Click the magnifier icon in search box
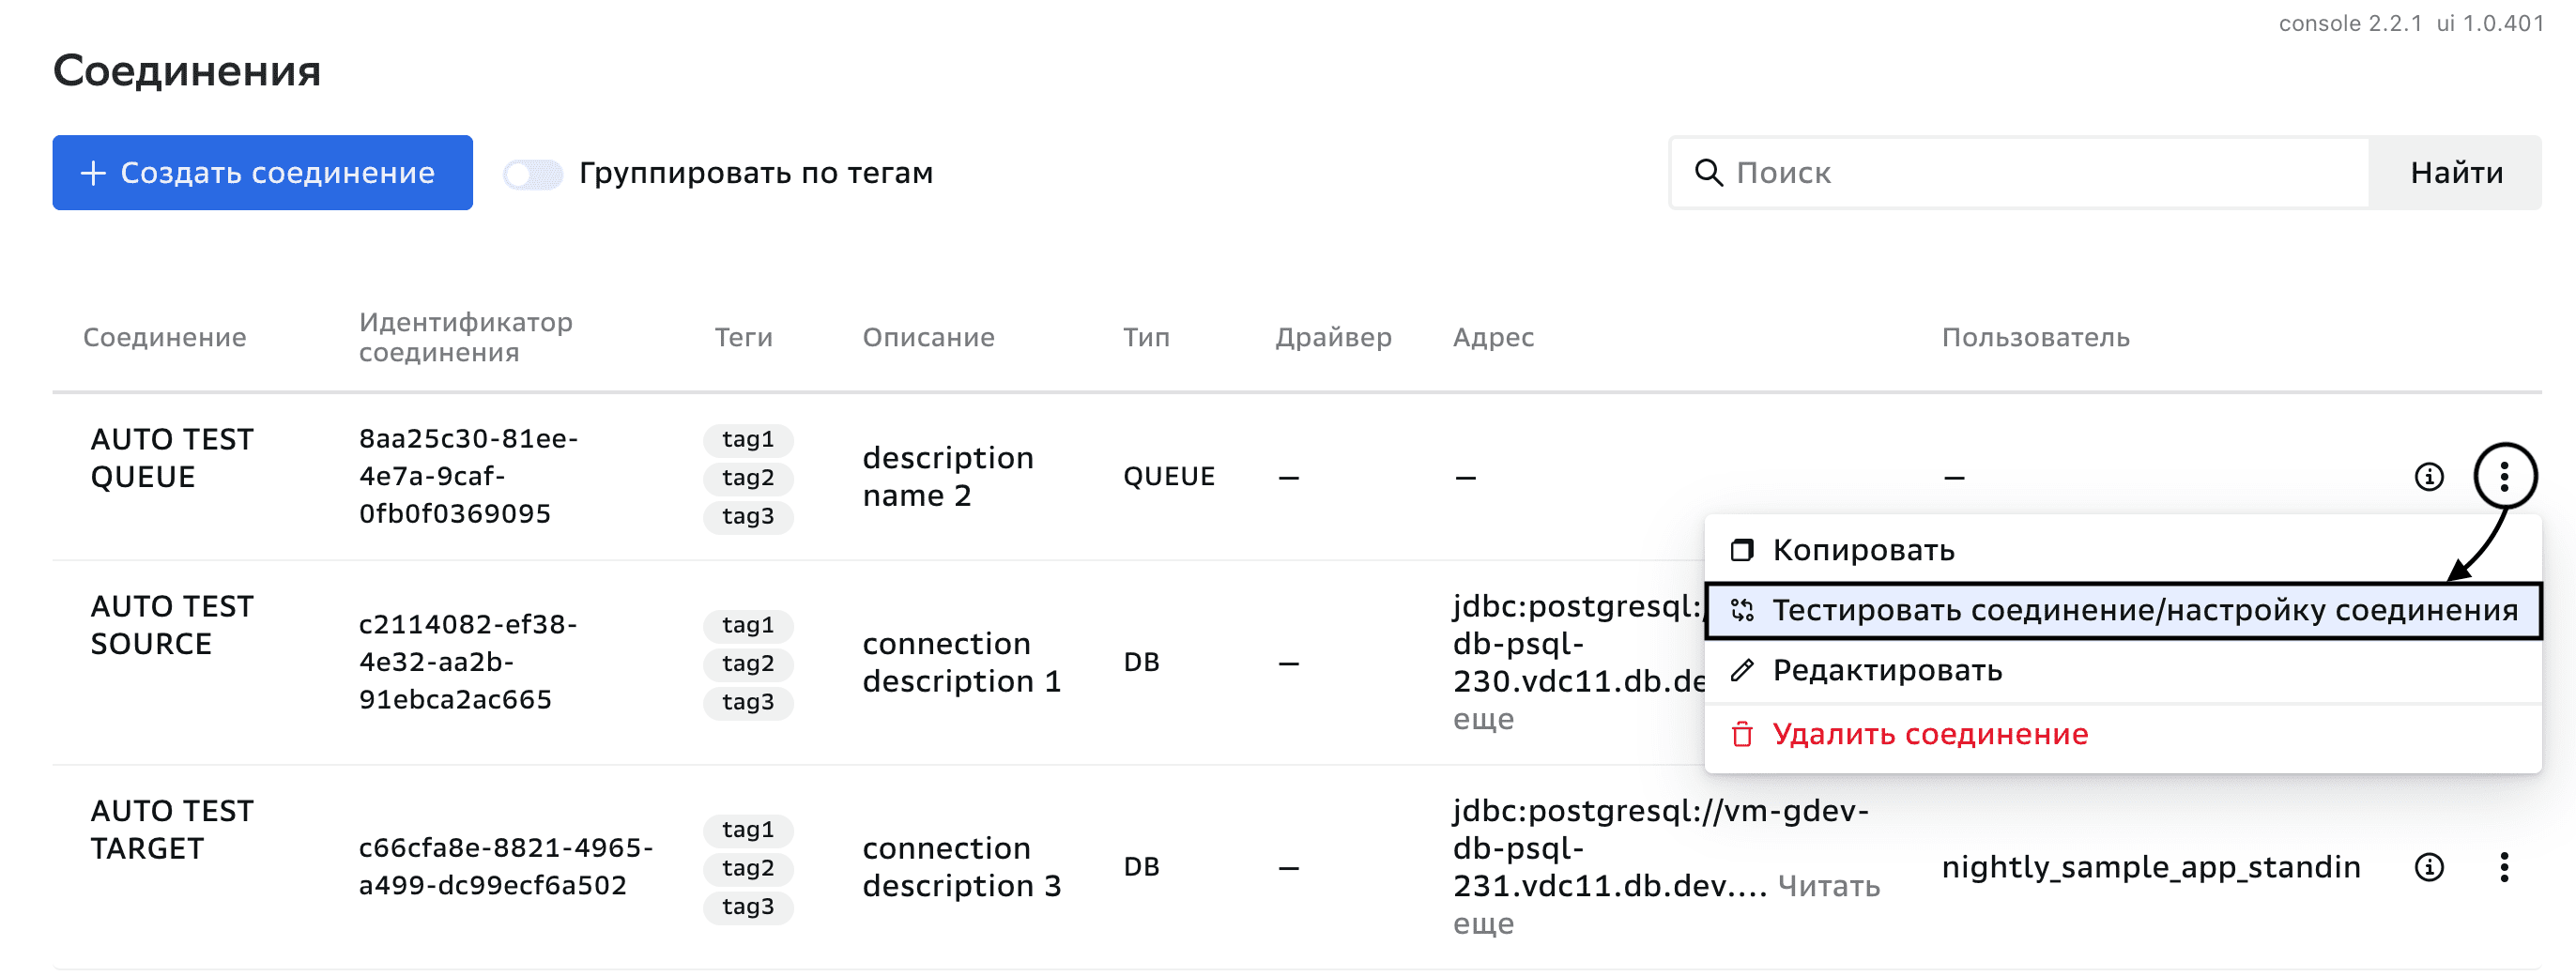This screenshot has height=976, width=2576. pyautogui.click(x=1708, y=173)
